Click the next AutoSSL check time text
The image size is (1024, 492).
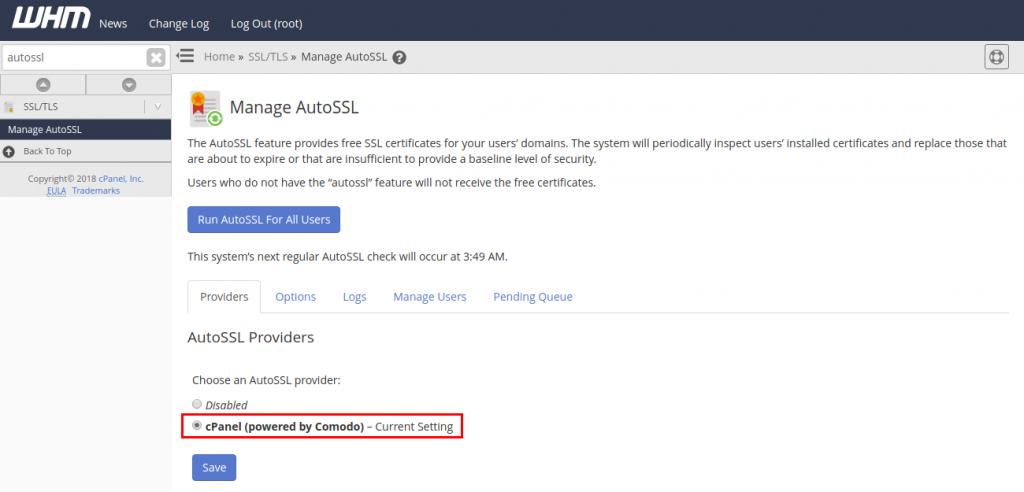click(347, 257)
